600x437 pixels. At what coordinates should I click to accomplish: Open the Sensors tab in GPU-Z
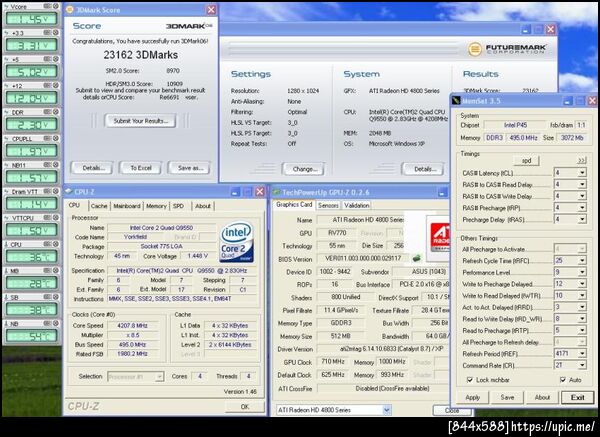[328, 205]
